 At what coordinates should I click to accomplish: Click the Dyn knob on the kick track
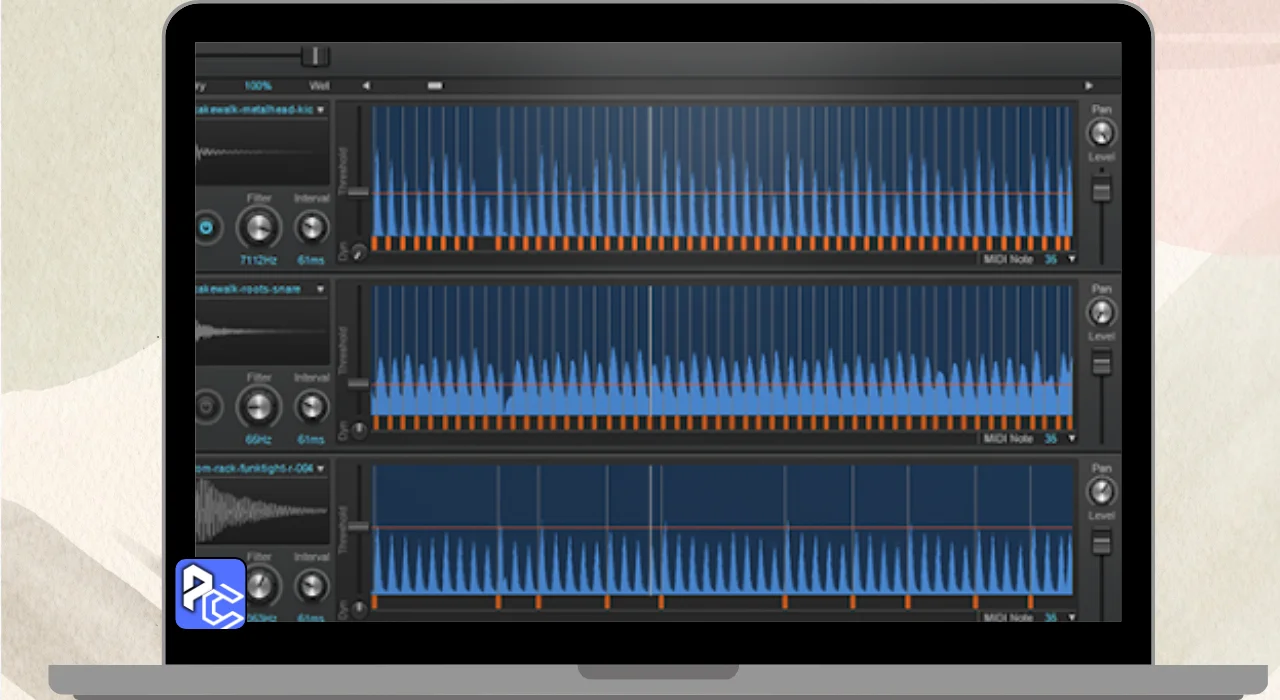coord(358,254)
